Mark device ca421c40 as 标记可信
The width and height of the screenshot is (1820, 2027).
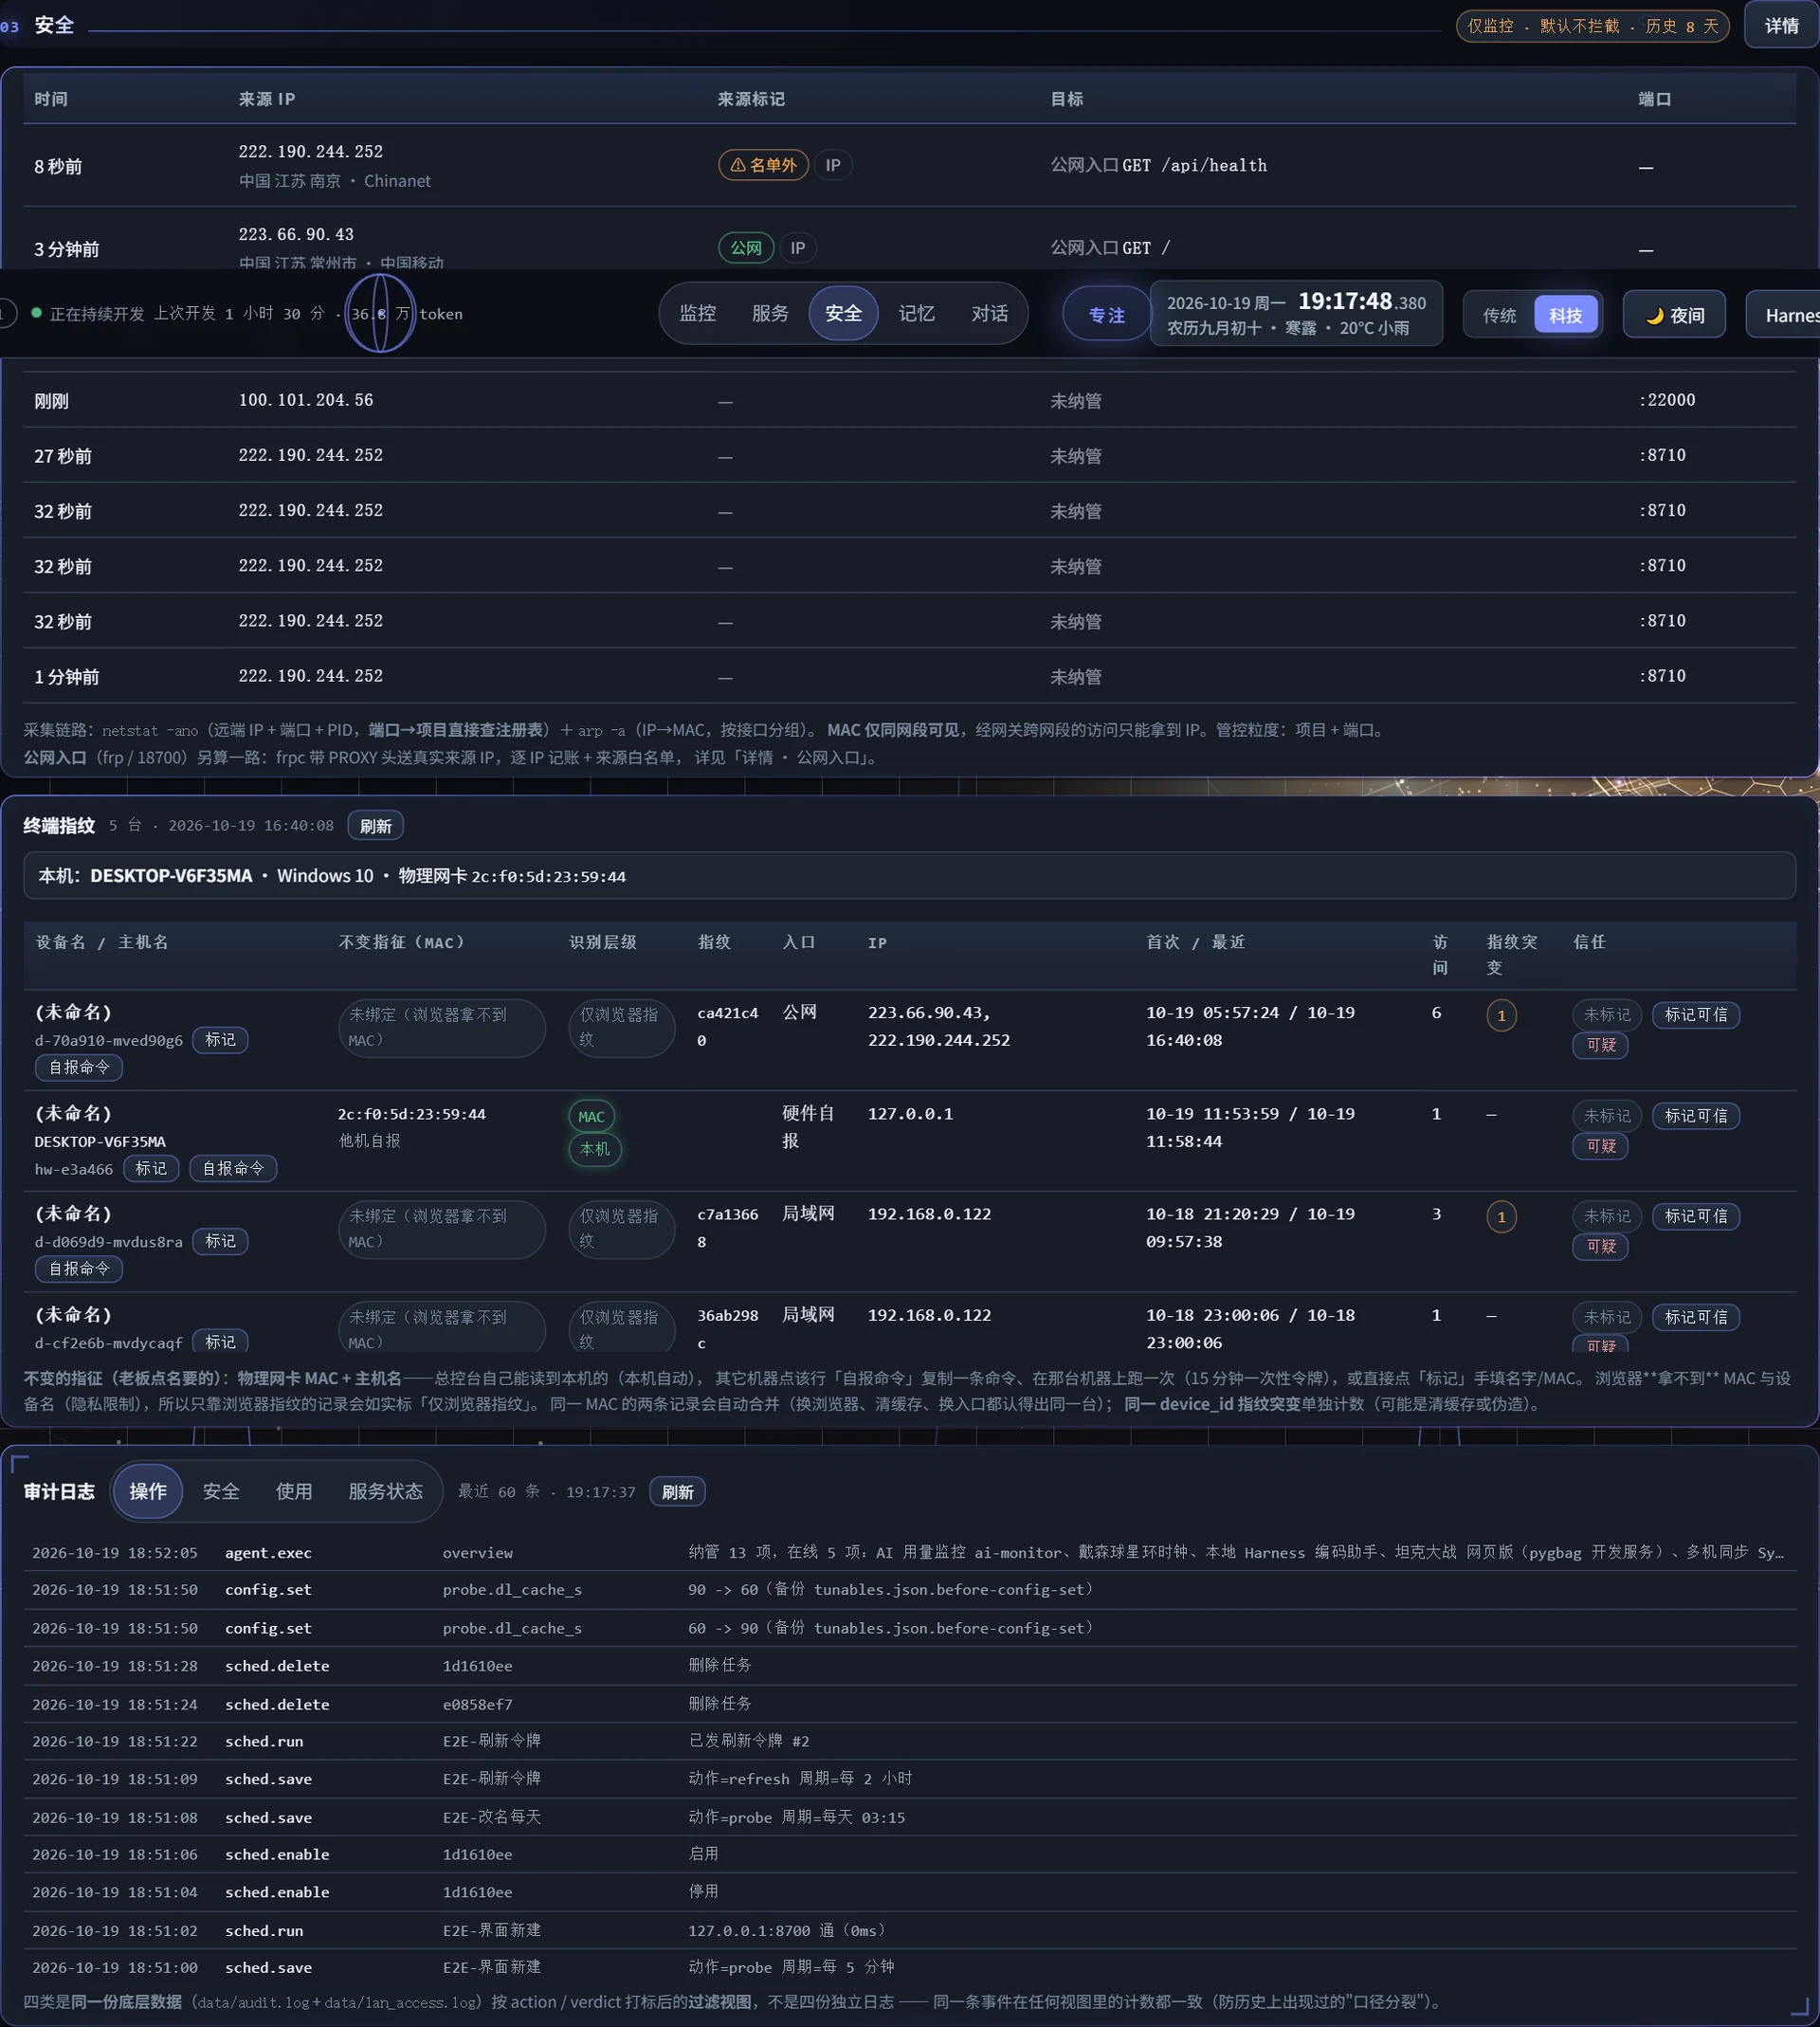1696,1015
